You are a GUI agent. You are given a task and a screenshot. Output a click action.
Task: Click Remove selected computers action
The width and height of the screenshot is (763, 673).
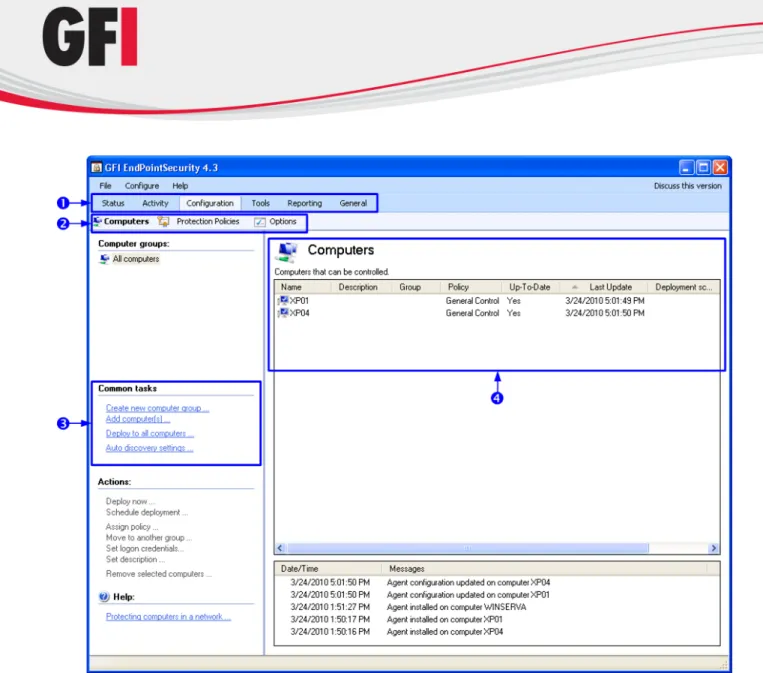click(x=159, y=574)
